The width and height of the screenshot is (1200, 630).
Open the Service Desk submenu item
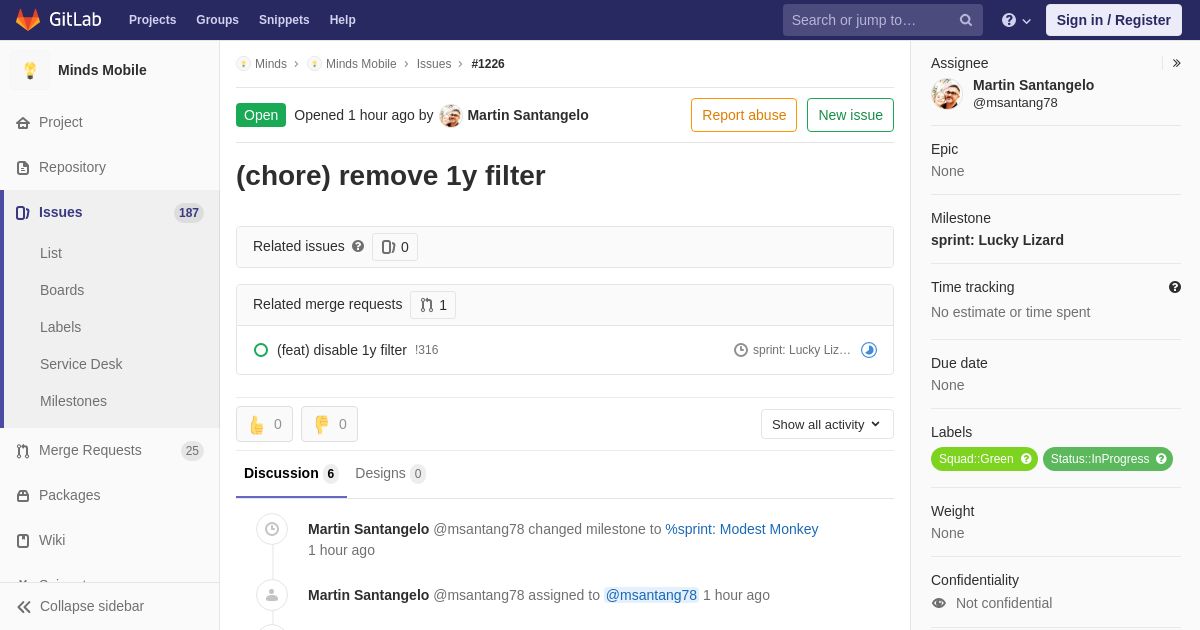[81, 364]
